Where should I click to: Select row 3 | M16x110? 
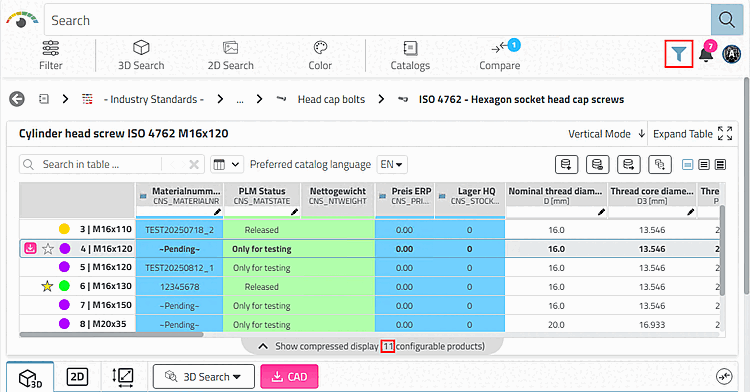coord(106,229)
